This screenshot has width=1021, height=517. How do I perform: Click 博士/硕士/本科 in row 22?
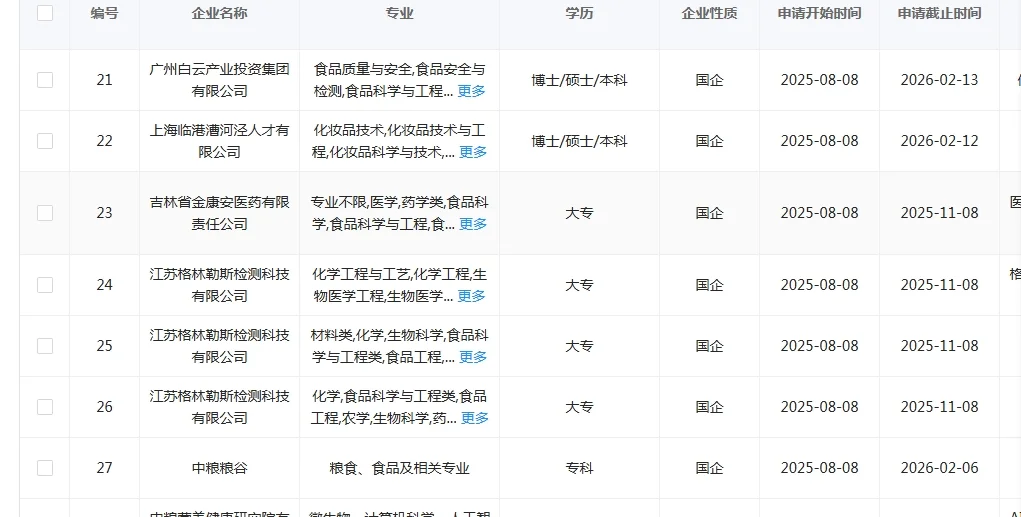[579, 141]
